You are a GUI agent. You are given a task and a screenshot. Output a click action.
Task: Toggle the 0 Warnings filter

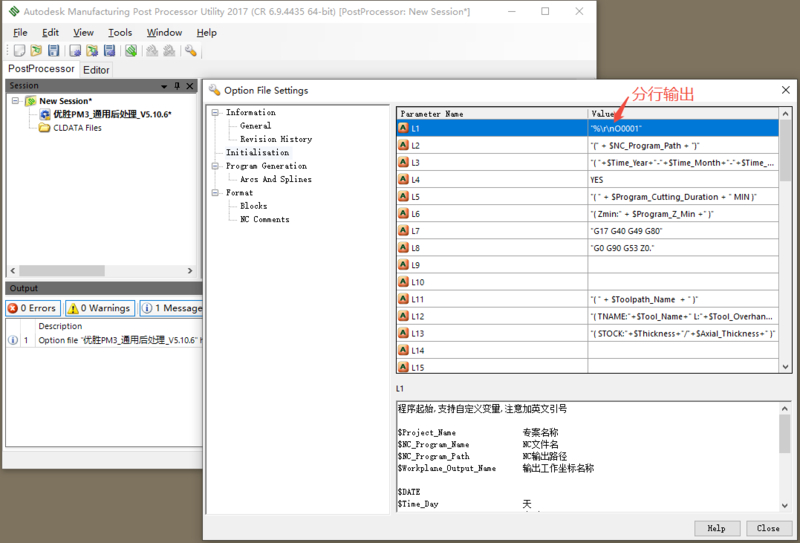tap(99, 308)
